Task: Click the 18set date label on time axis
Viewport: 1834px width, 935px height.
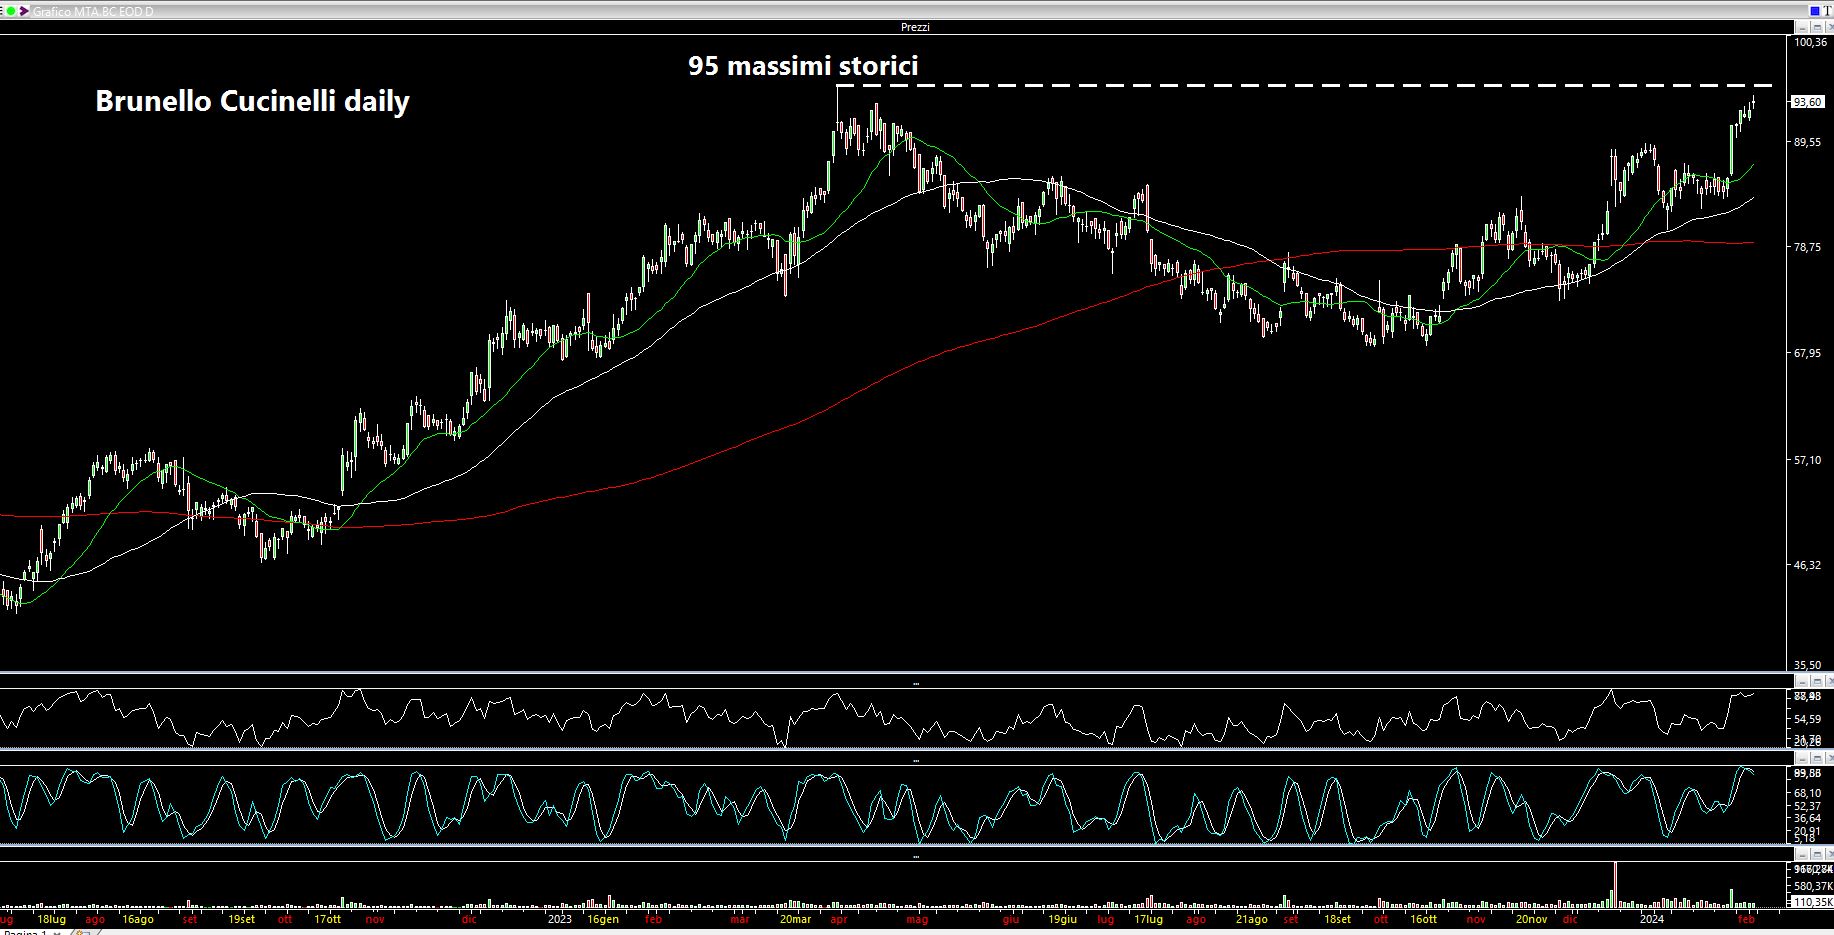Action: [x=1337, y=919]
